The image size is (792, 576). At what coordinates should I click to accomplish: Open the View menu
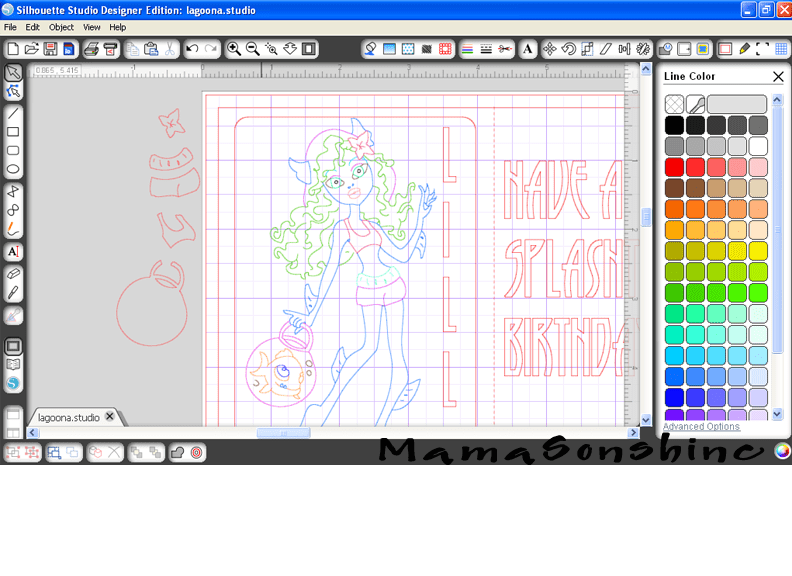[91, 27]
